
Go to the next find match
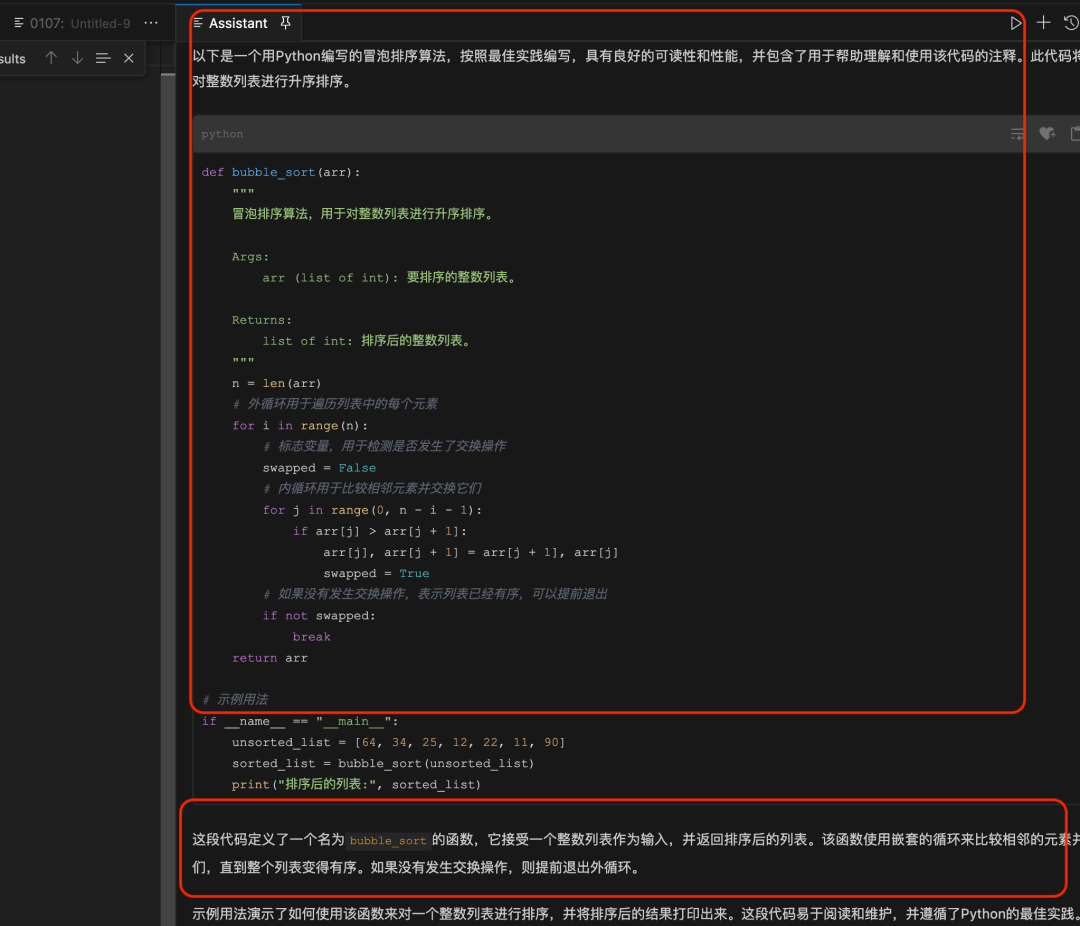77,58
